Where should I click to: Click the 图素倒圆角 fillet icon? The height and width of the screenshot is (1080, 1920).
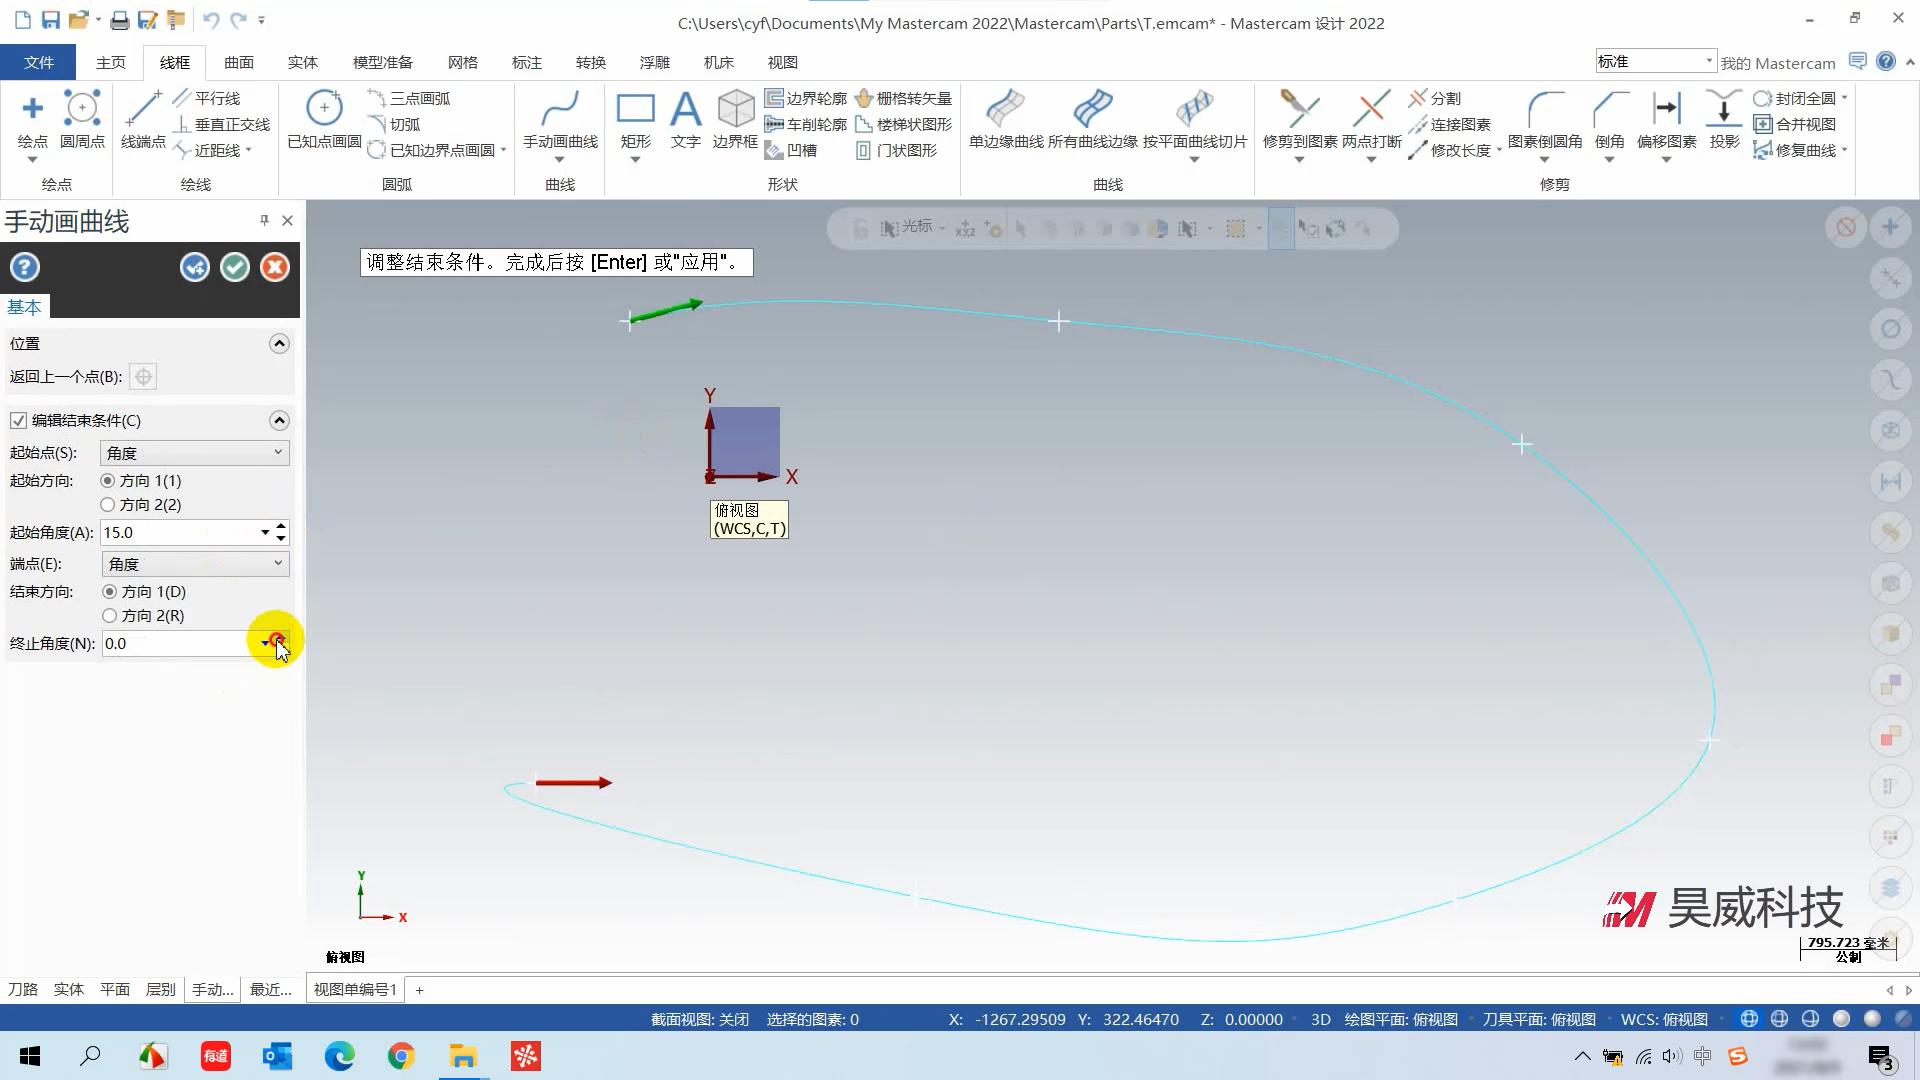[1545, 109]
